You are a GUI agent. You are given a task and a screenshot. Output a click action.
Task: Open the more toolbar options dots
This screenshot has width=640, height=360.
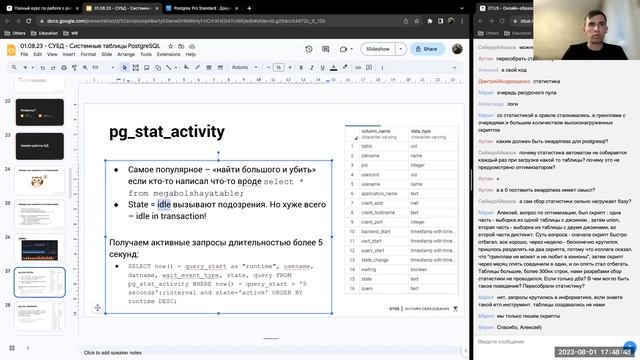coord(382,67)
